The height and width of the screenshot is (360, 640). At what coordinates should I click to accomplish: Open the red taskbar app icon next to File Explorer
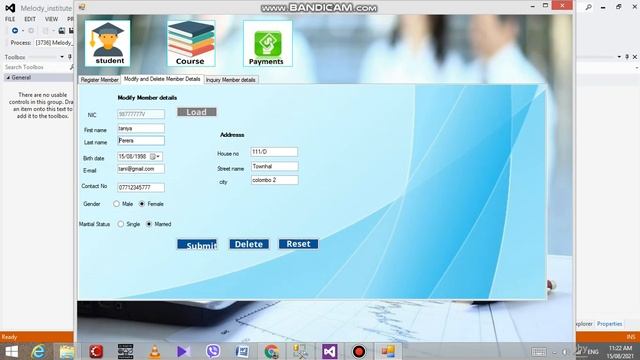click(96, 351)
